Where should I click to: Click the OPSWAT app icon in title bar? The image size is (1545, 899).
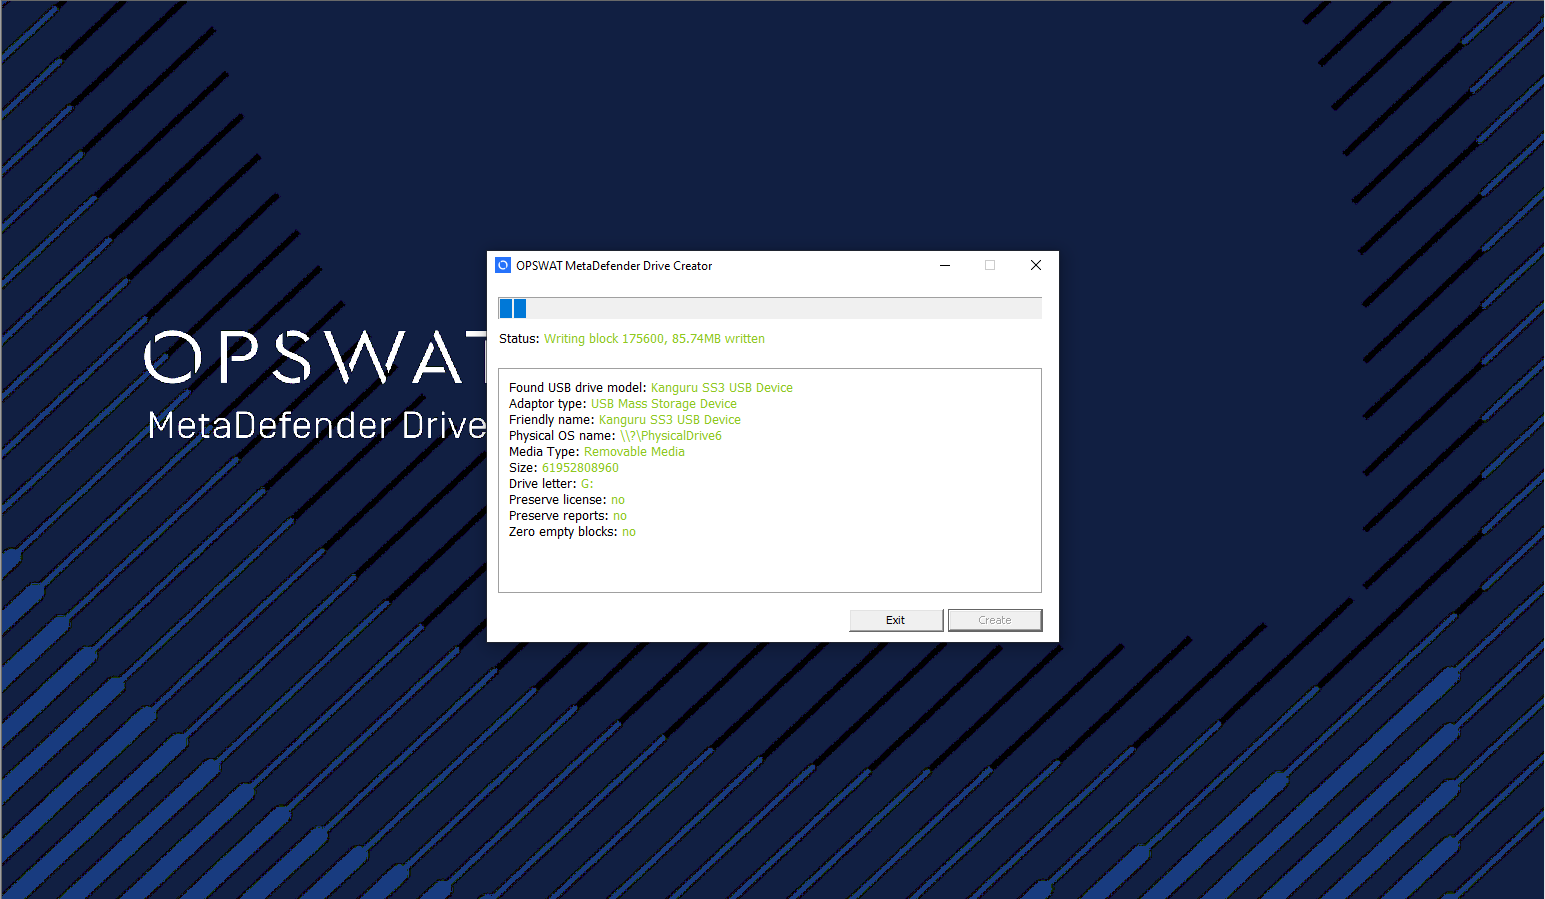503,265
